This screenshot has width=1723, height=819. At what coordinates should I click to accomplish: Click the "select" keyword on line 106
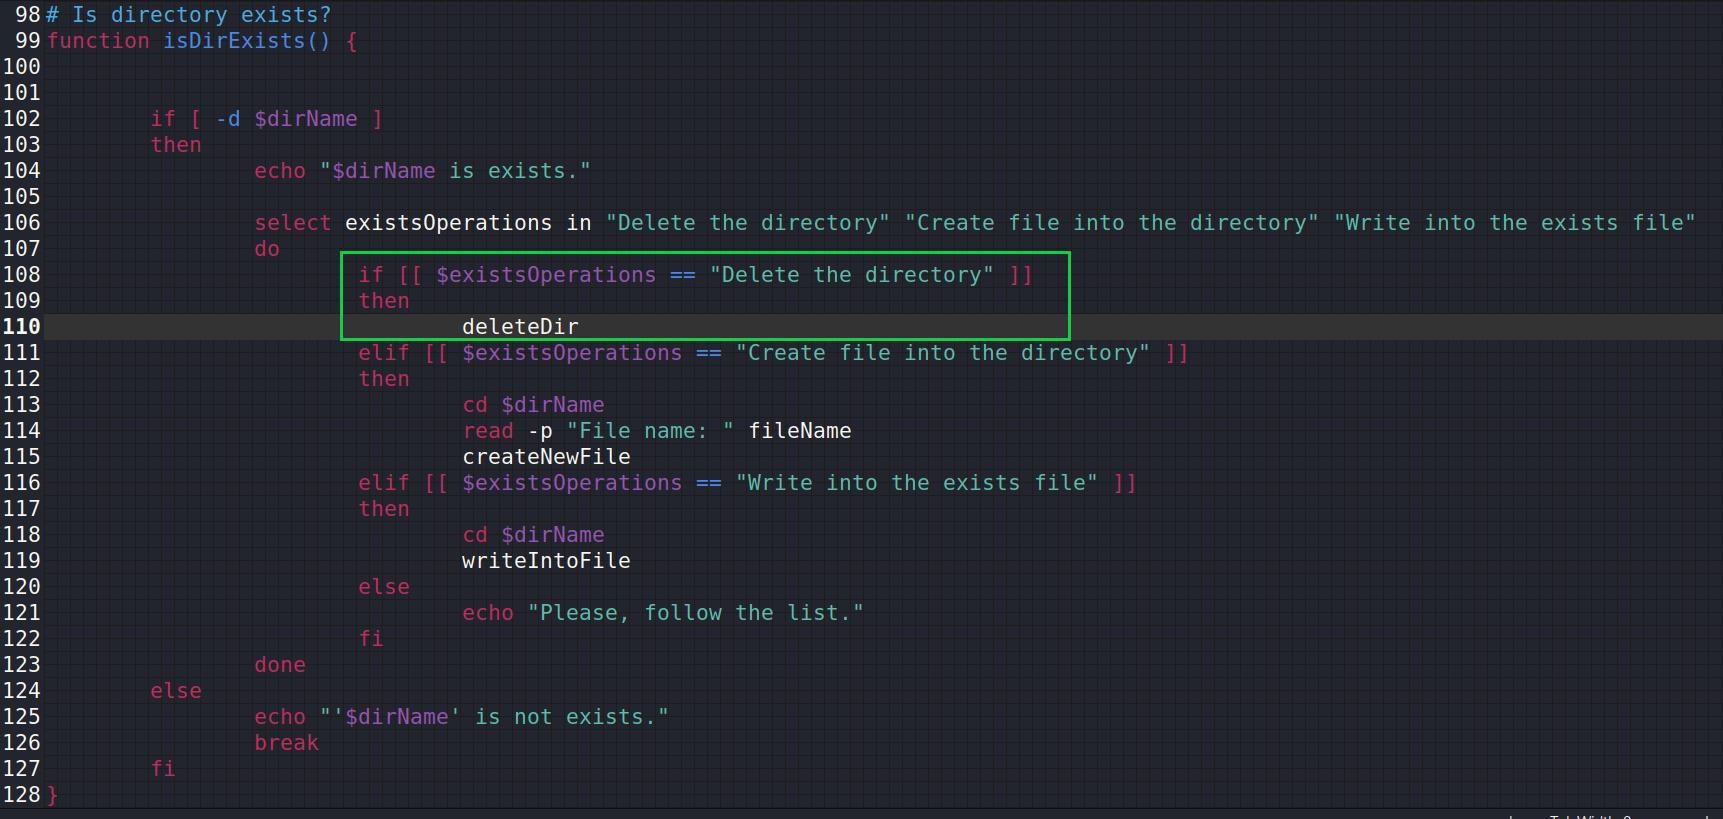pos(293,223)
